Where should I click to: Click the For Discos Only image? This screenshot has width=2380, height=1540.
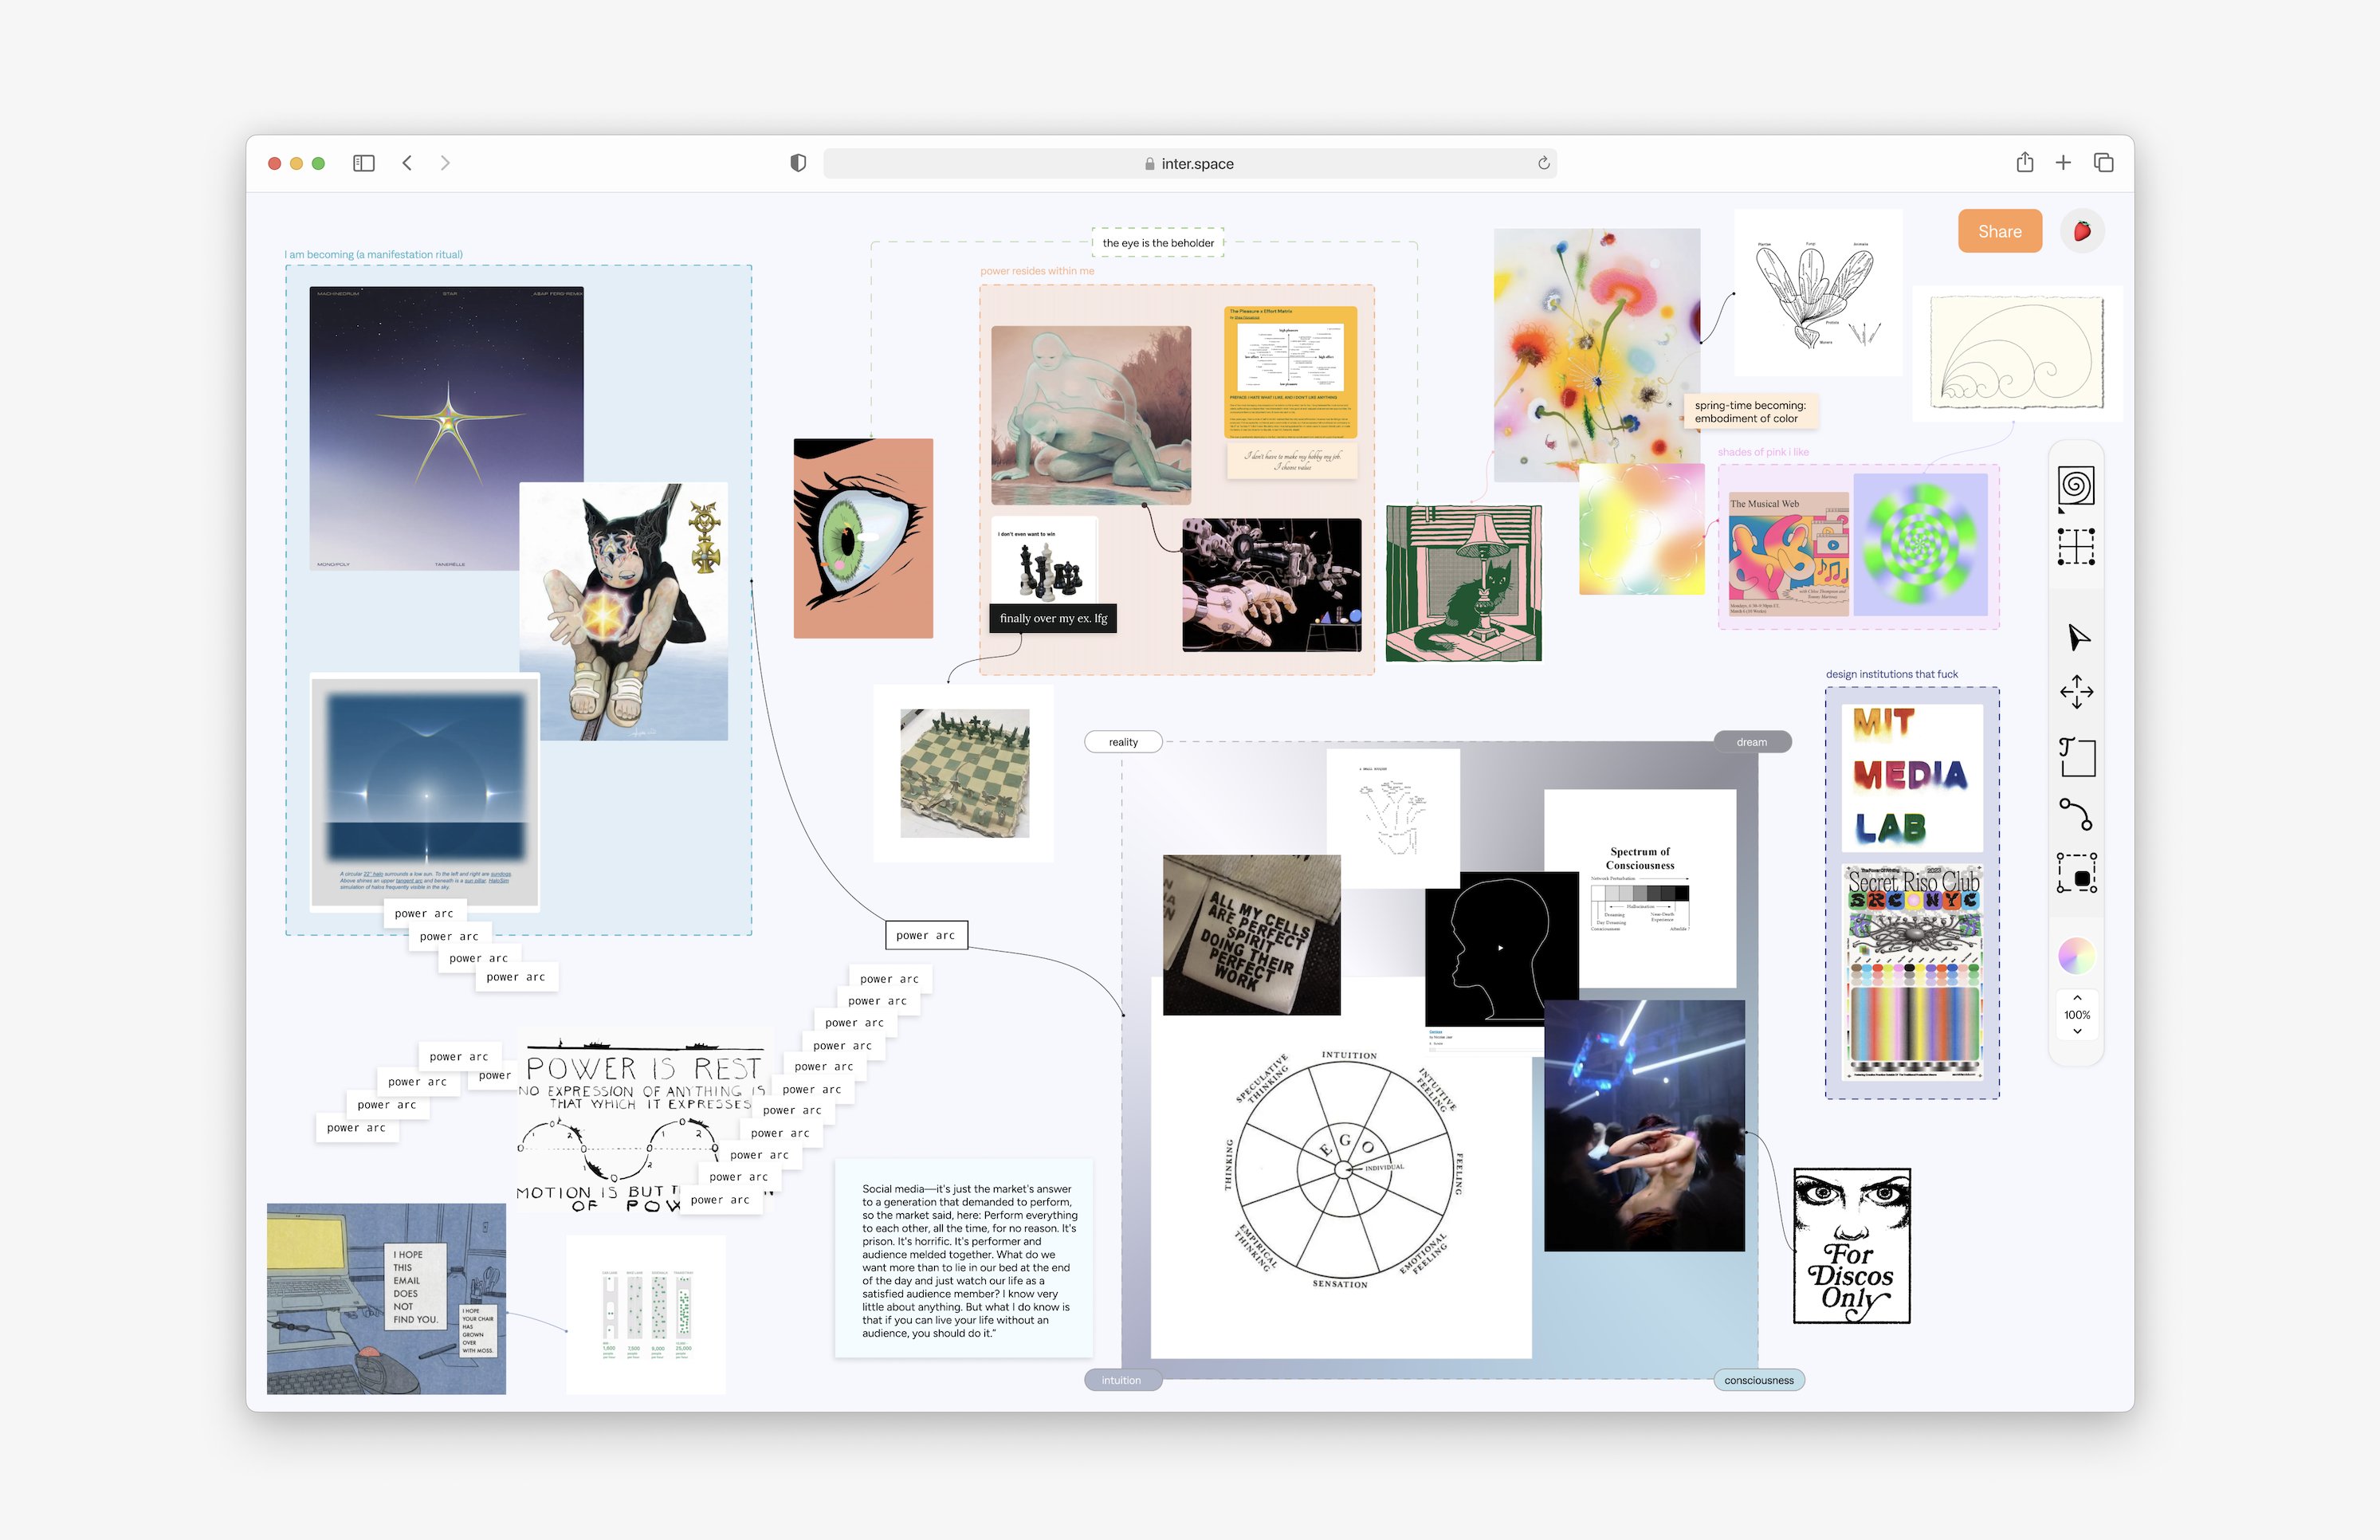pos(1851,1246)
